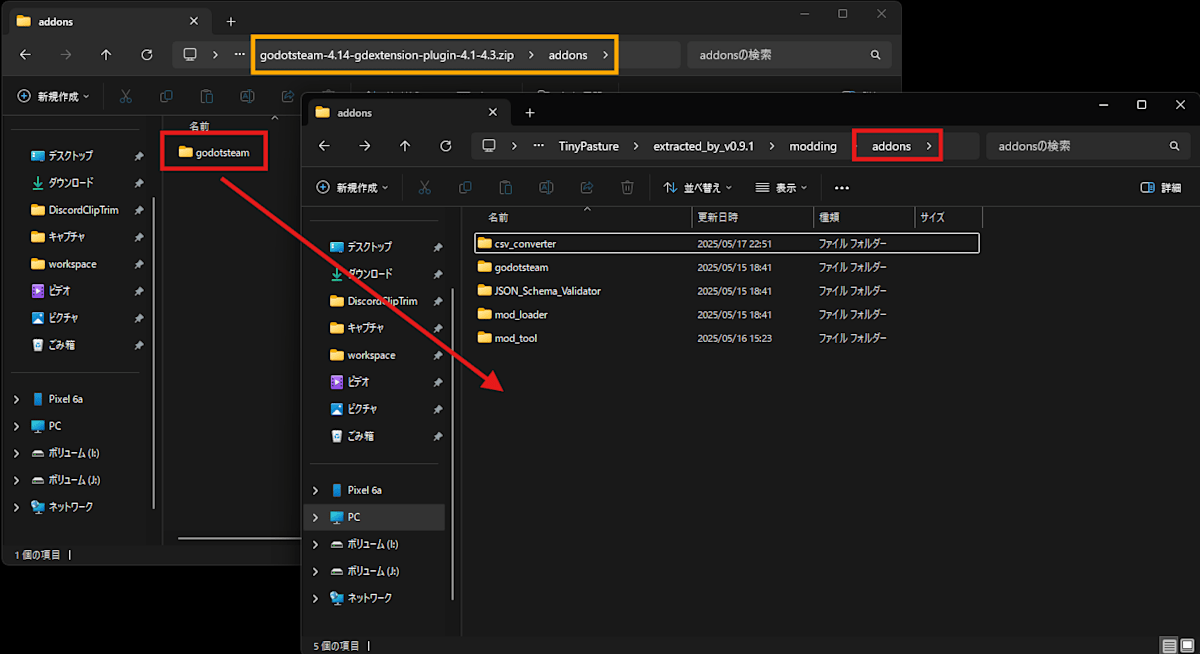Click extracted_by_v0.9.1 breadcrumb segment
The width and height of the screenshot is (1200, 654).
703,146
